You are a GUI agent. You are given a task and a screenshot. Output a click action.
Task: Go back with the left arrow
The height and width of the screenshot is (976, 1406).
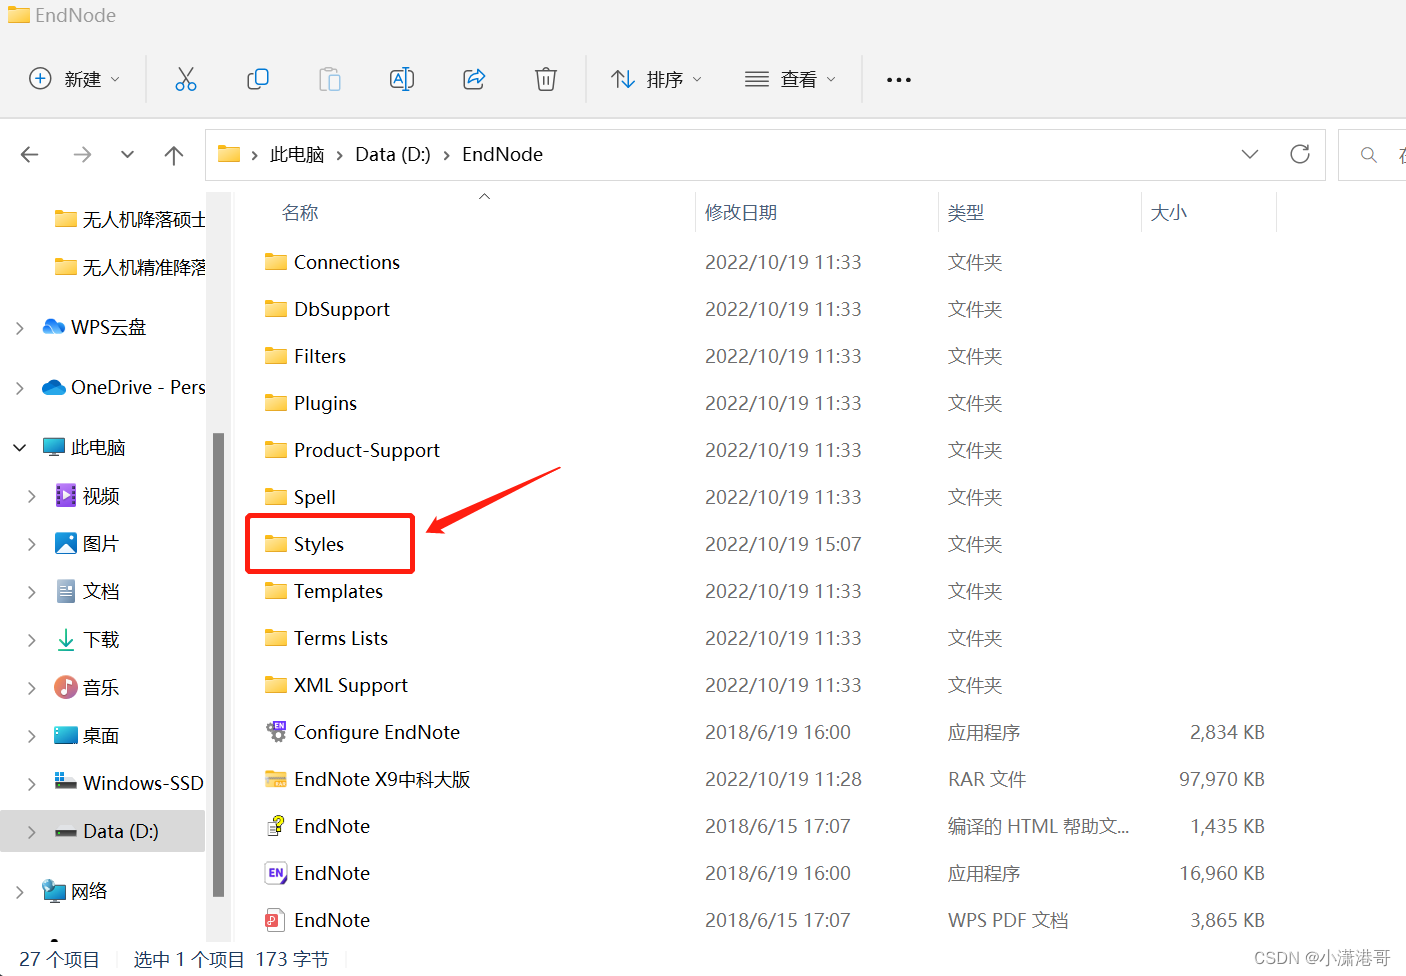tap(30, 155)
